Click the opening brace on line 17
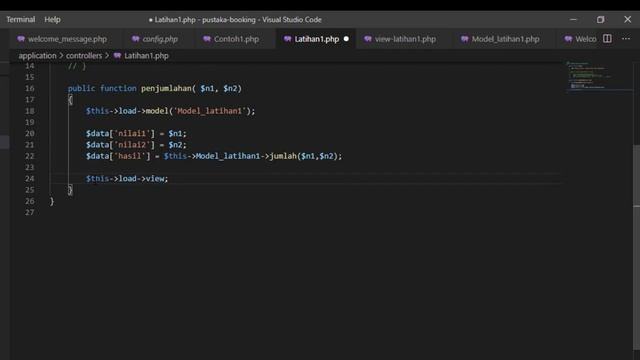The width and height of the screenshot is (640, 360). [70, 100]
